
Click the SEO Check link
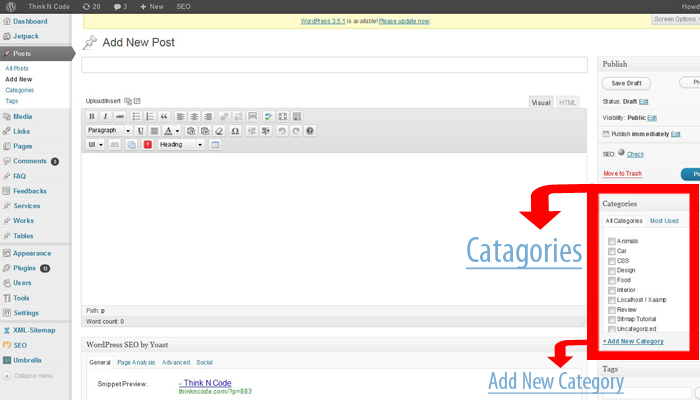635,154
